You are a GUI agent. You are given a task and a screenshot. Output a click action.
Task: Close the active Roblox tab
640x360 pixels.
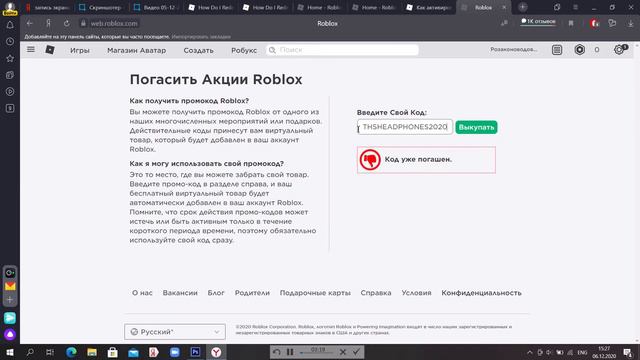(x=504, y=7)
